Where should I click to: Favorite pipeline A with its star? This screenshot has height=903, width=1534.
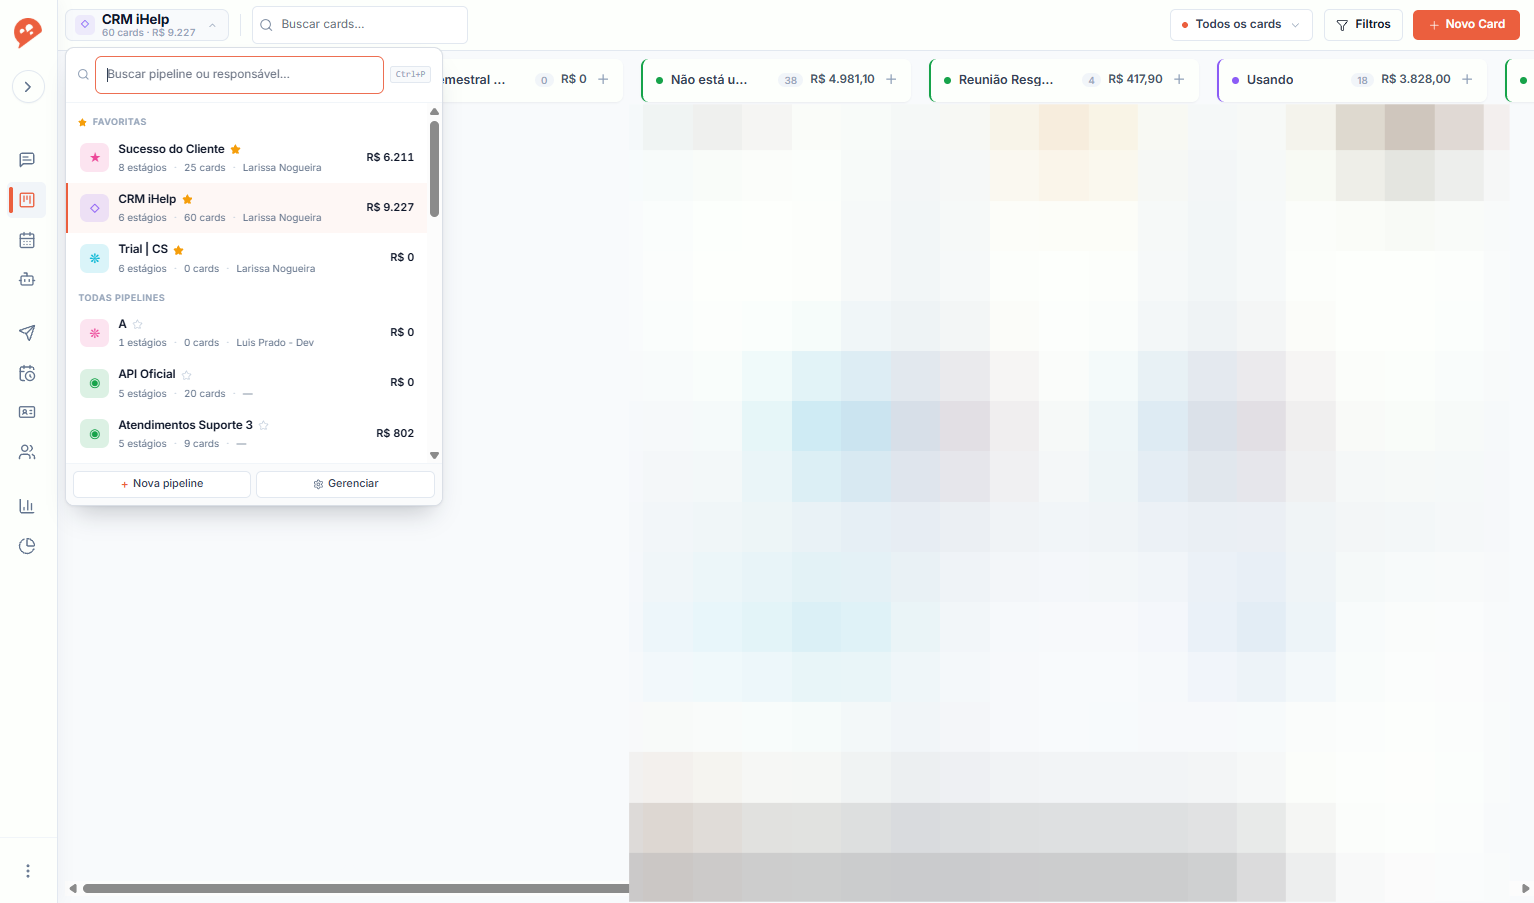point(138,324)
